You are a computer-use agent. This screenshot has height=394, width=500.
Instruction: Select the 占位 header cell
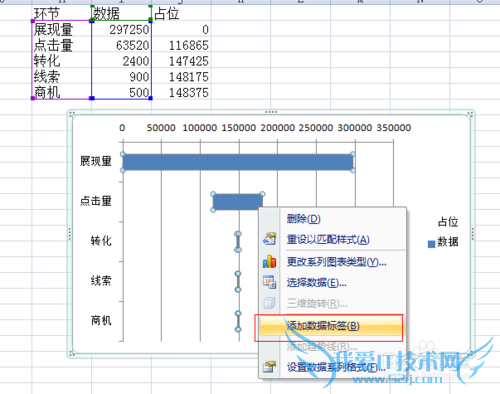click(x=181, y=13)
